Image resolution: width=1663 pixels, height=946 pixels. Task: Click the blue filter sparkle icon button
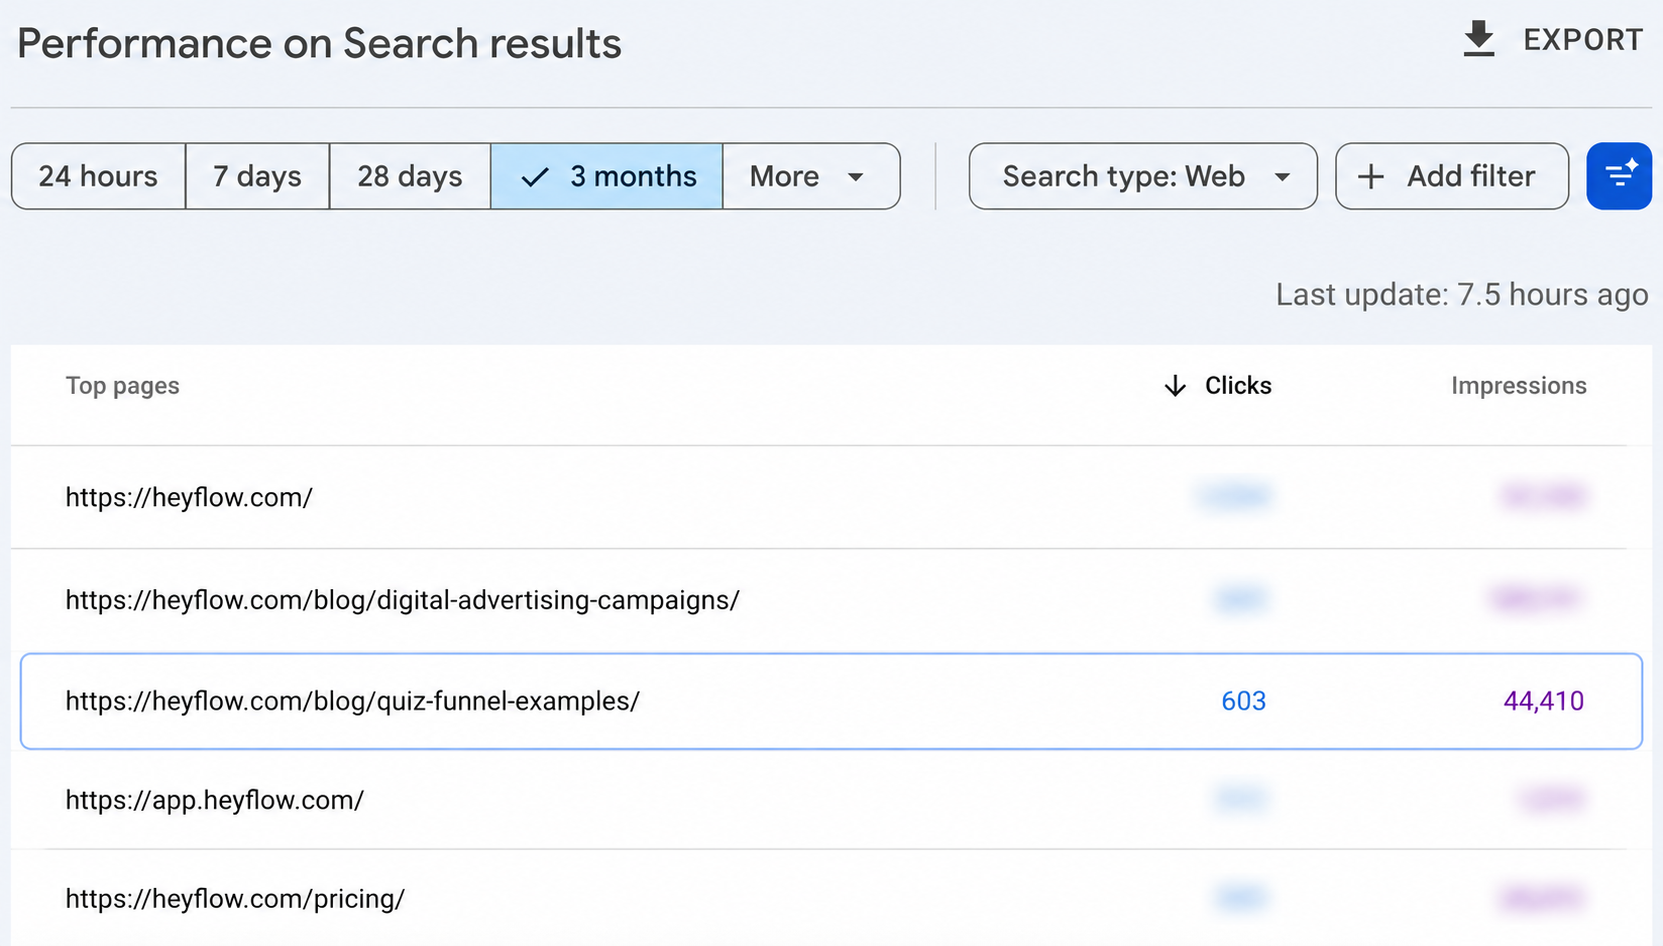pos(1619,176)
